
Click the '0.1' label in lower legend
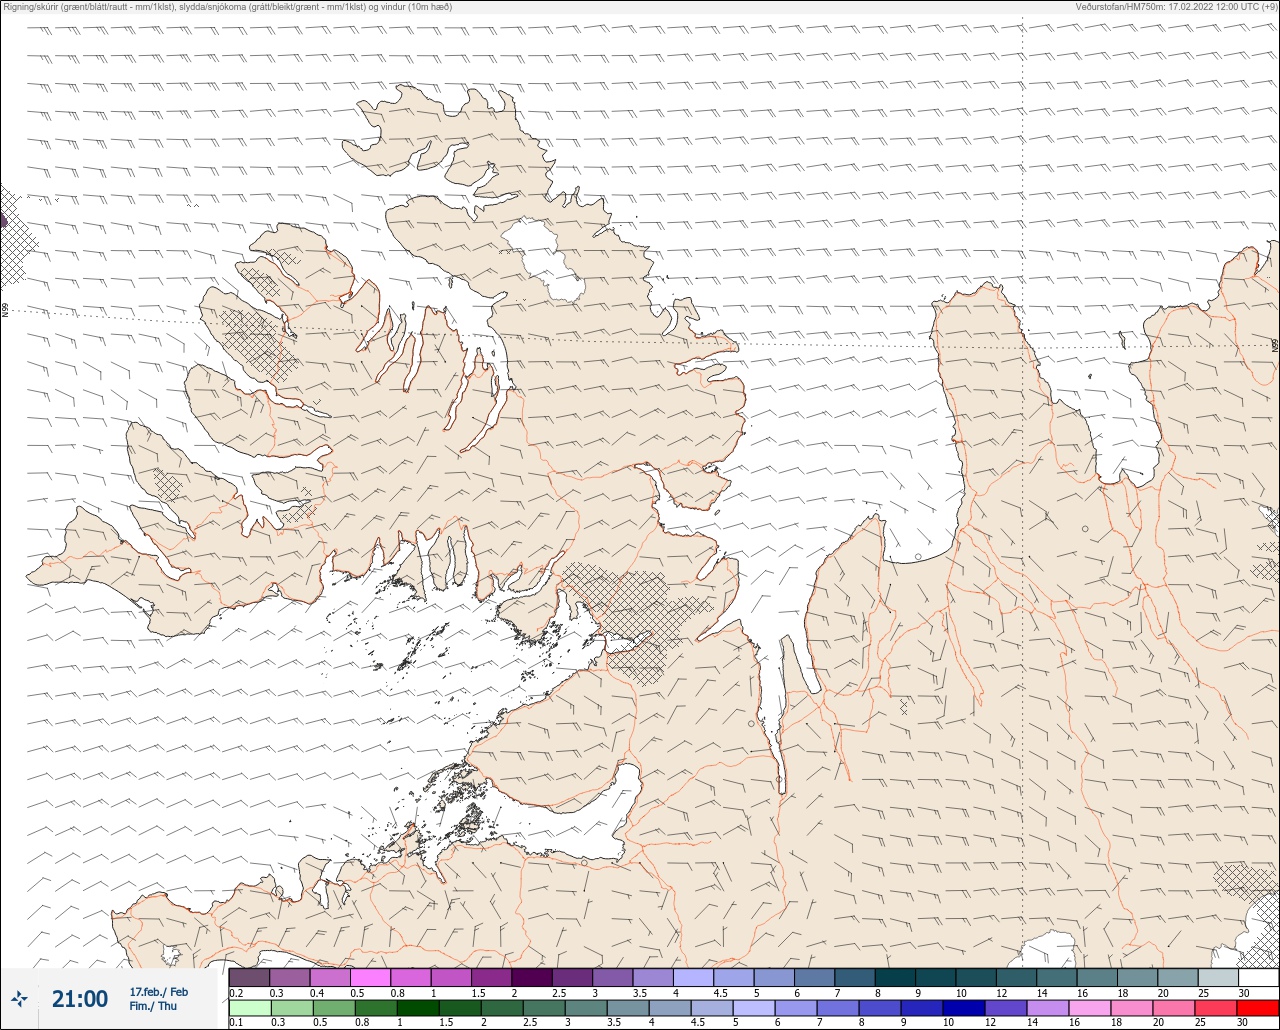[x=236, y=1022]
